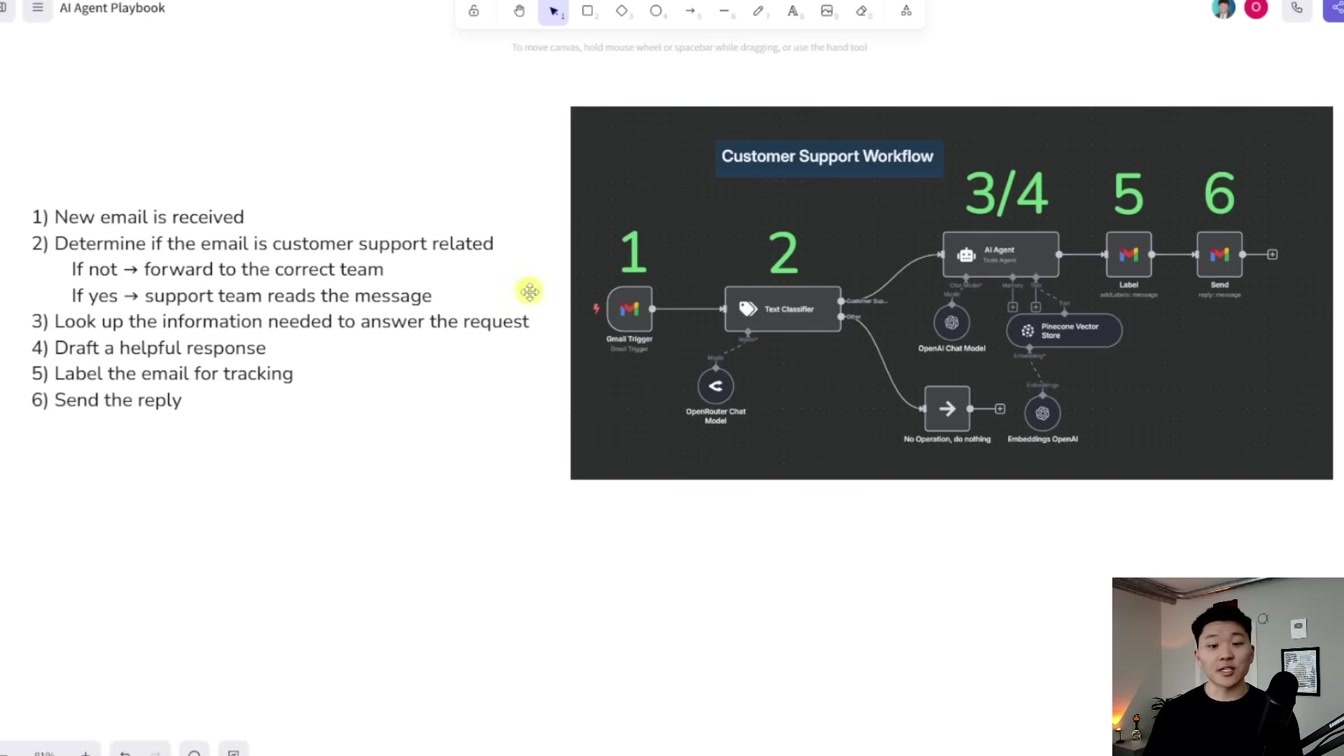The width and height of the screenshot is (1344, 756).
Task: Click the Gmail Send node icon
Action: 1219,254
